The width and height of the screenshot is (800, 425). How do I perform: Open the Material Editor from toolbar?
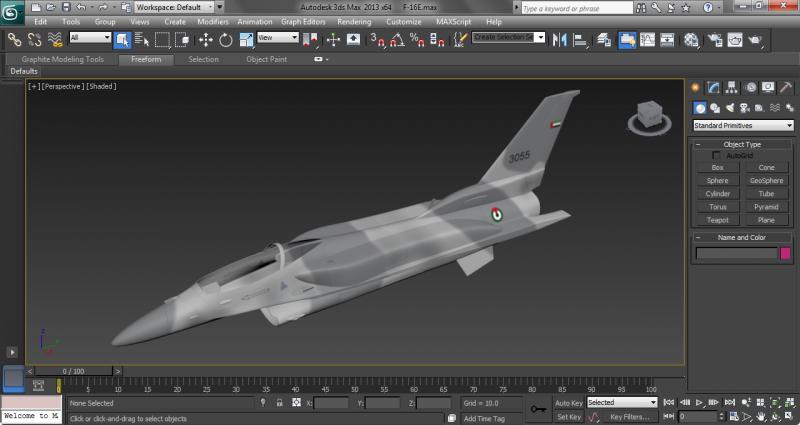click(x=691, y=40)
